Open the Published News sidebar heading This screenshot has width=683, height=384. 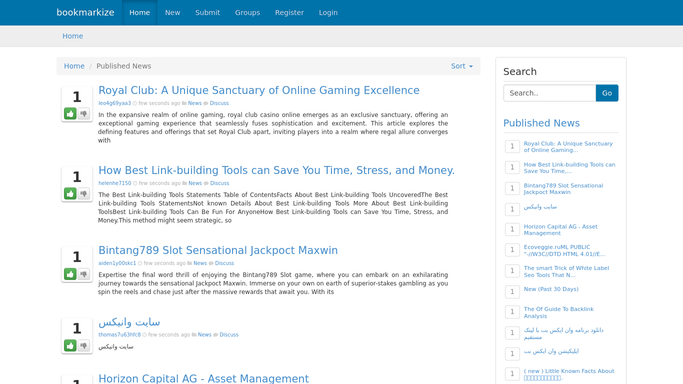[541, 123]
